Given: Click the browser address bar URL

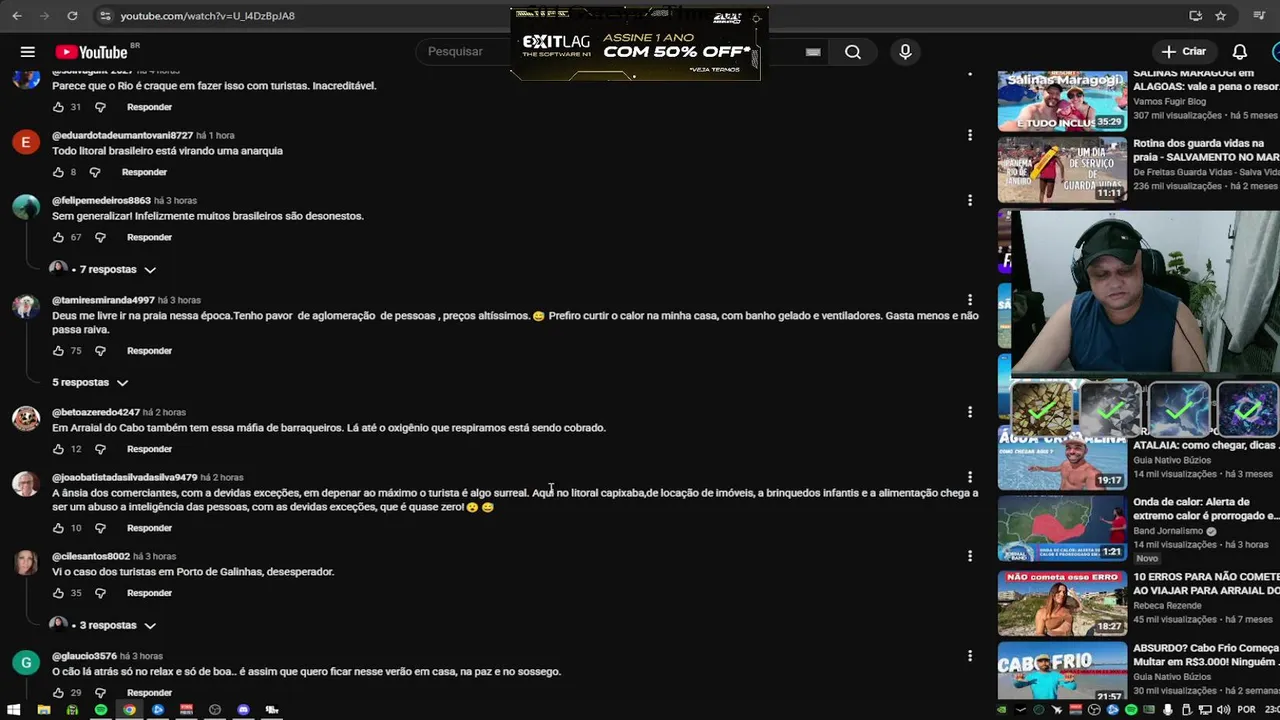Looking at the screenshot, I should (207, 16).
